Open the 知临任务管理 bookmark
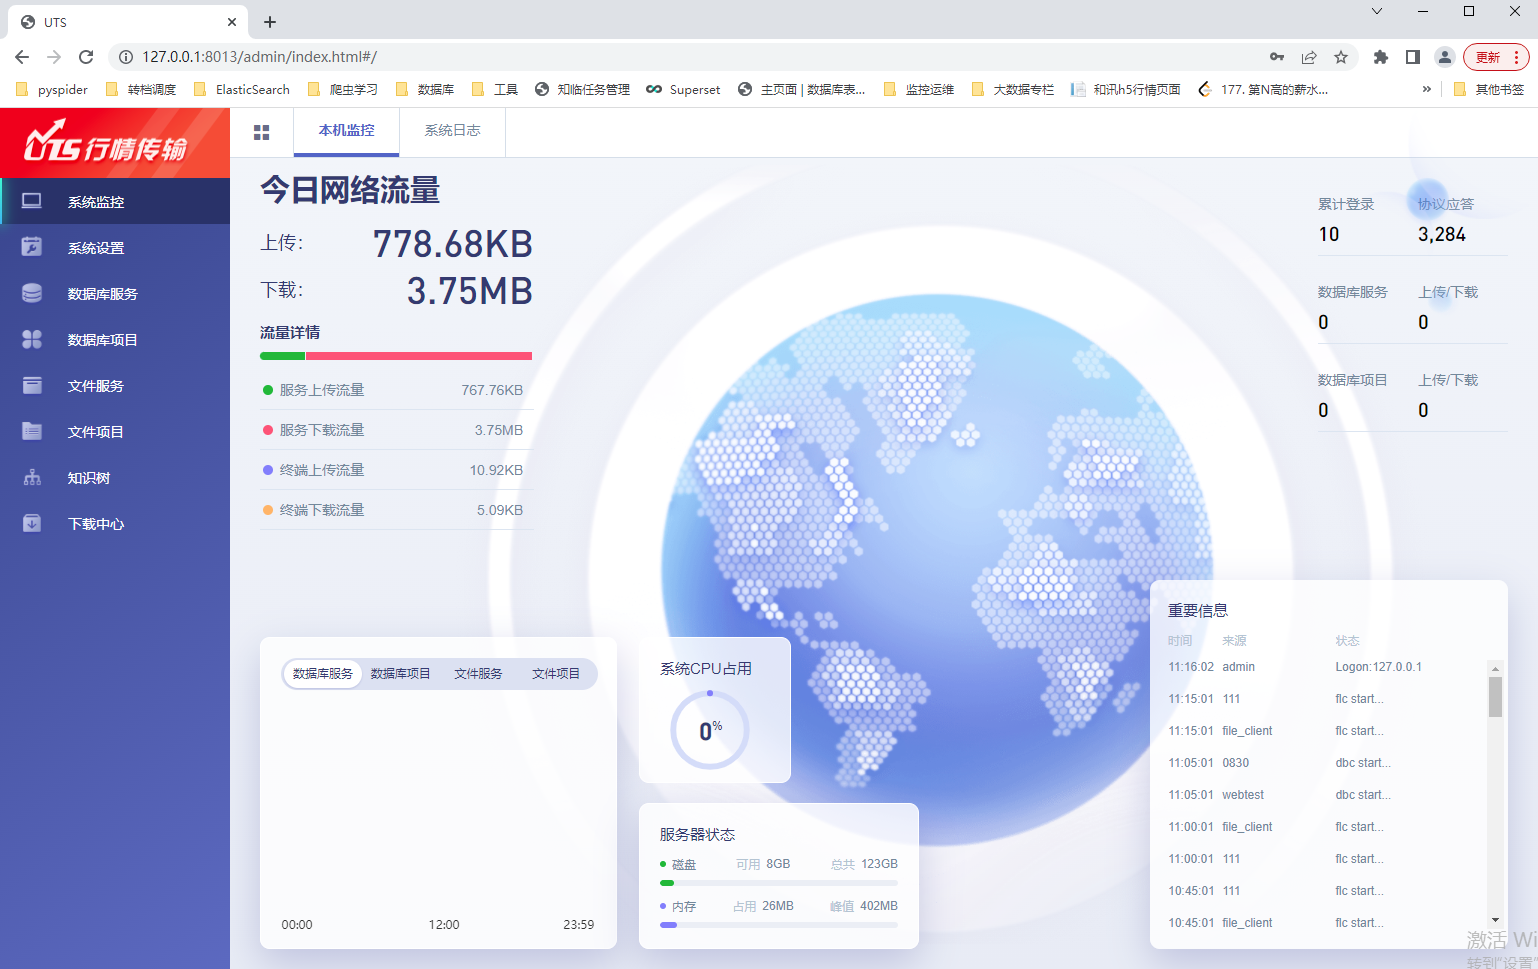1538x969 pixels. (x=582, y=89)
